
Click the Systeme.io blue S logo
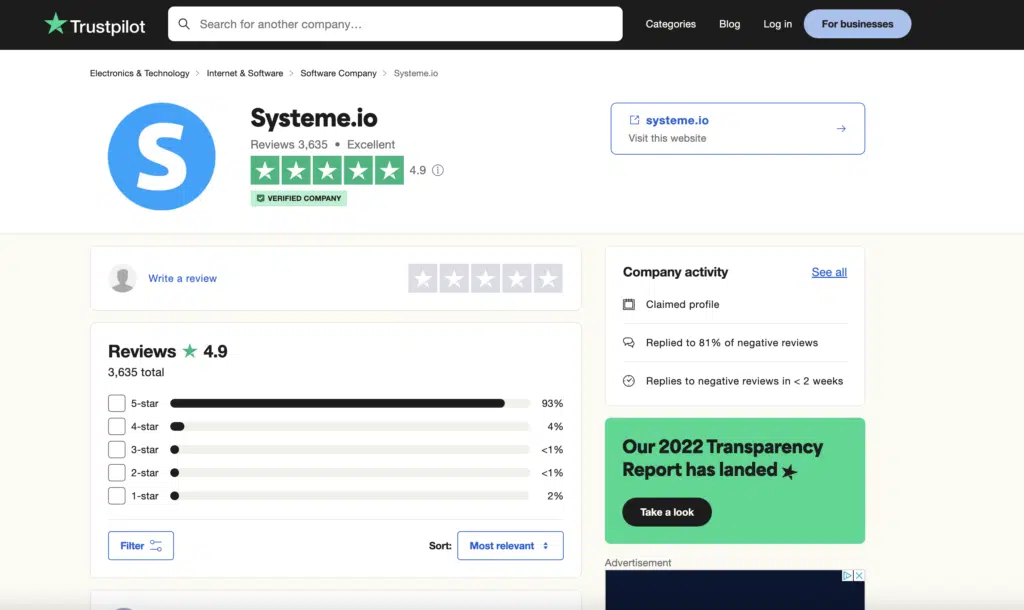161,156
